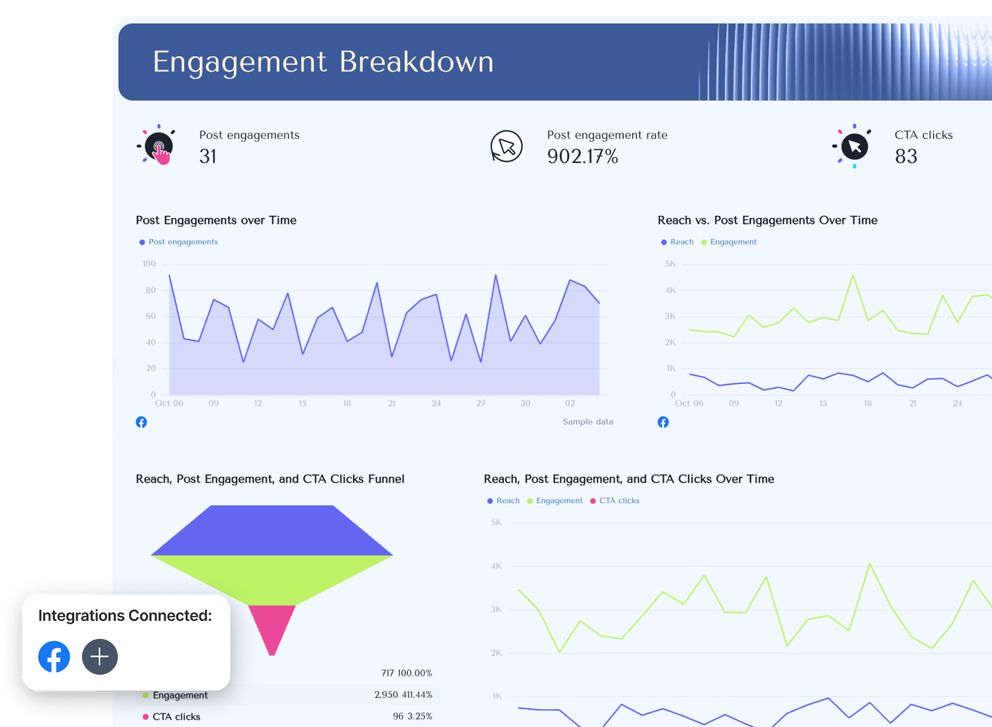Viewport: 992px width, 727px height.
Task: Click the Reach legend dot in the bottom-right chart
Action: [x=488, y=500]
